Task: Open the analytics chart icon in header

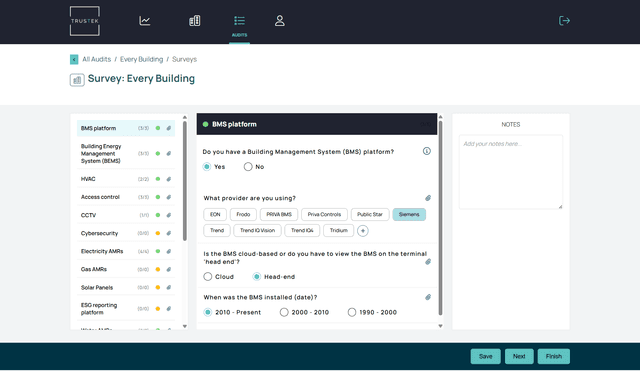Action: (144, 21)
